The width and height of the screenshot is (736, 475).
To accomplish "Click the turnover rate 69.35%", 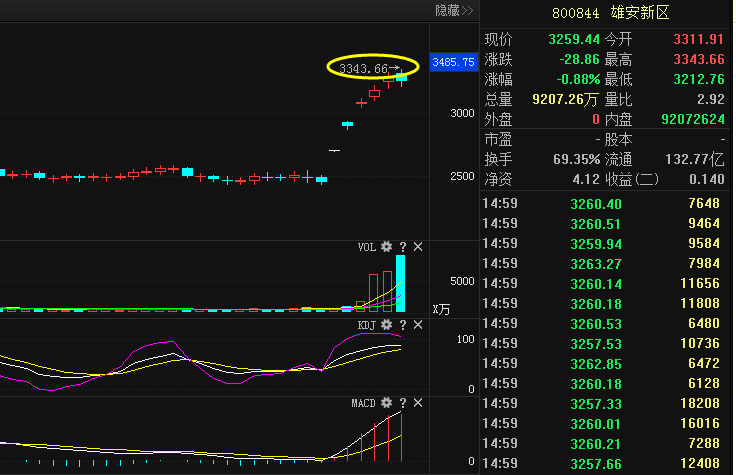I will 576,159.
